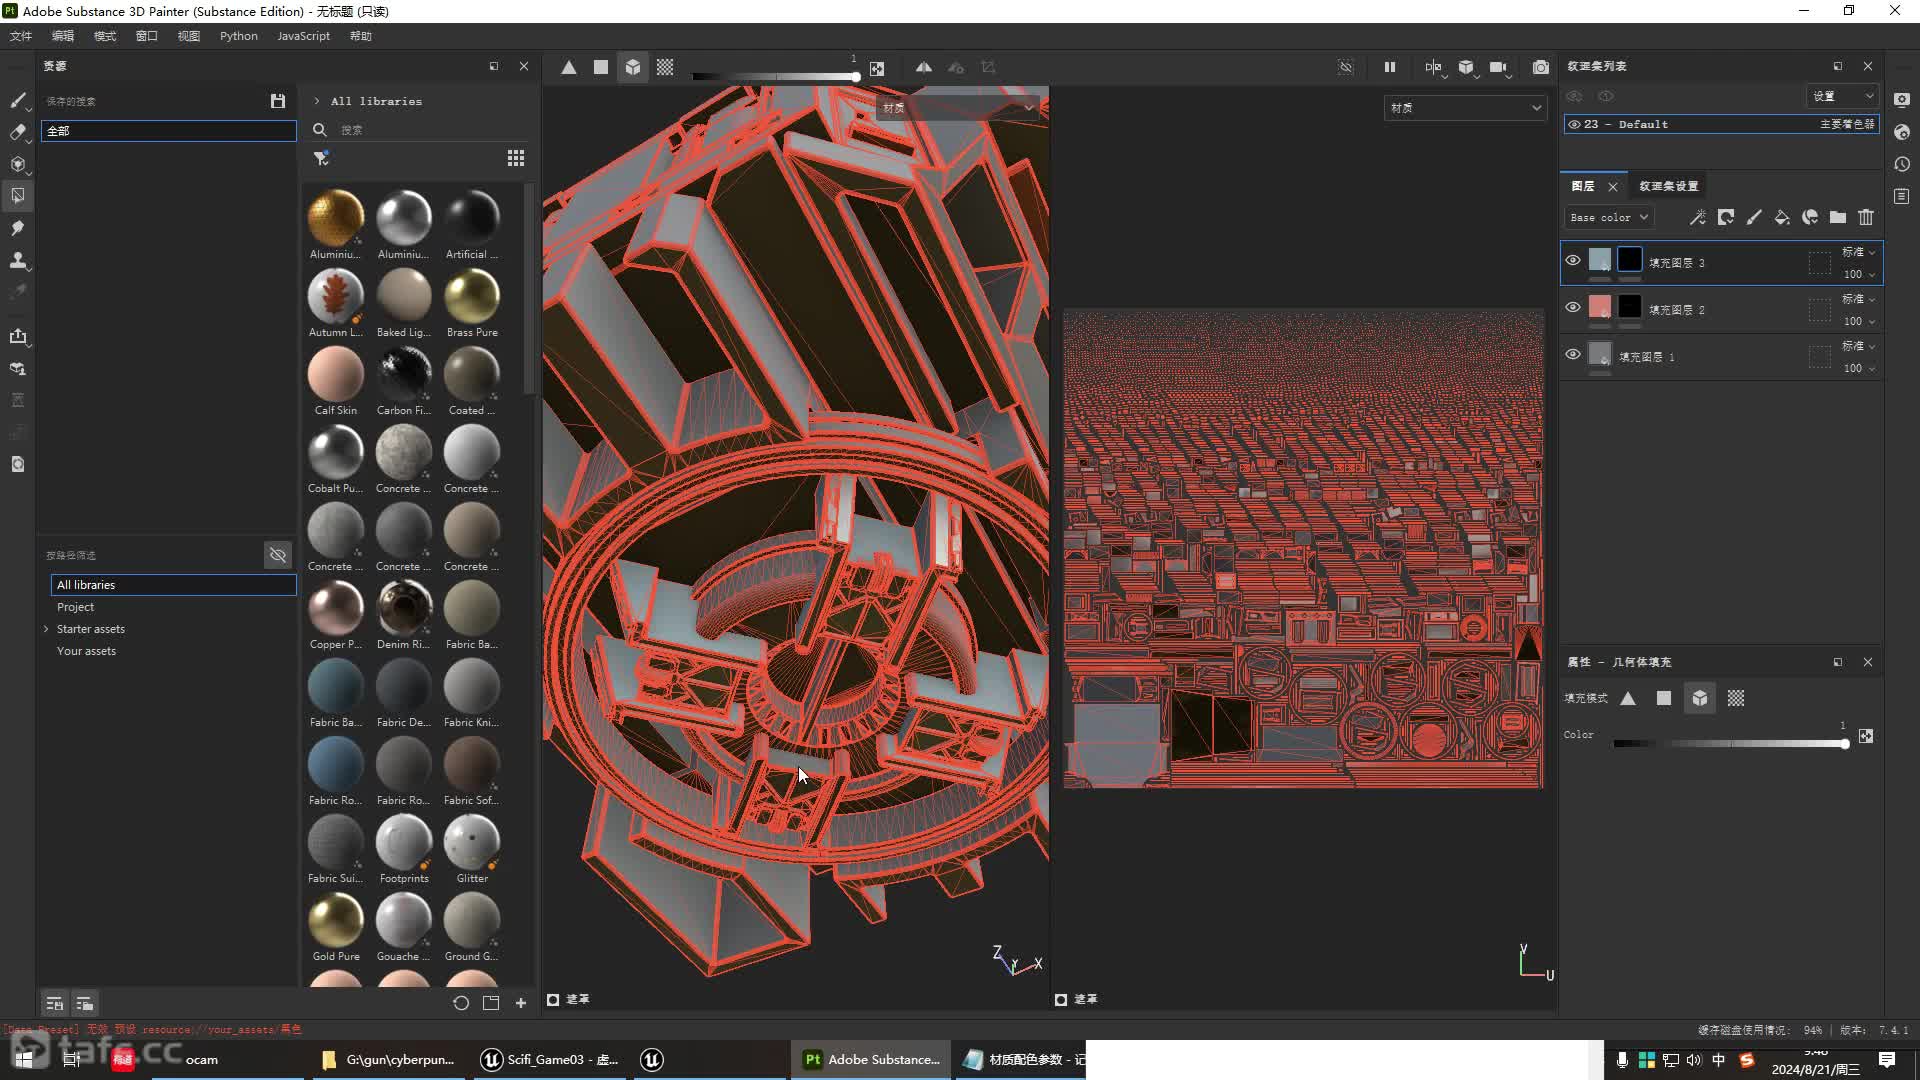
Task: Hide fill layer 1 eye toggle
Action: 1573,354
